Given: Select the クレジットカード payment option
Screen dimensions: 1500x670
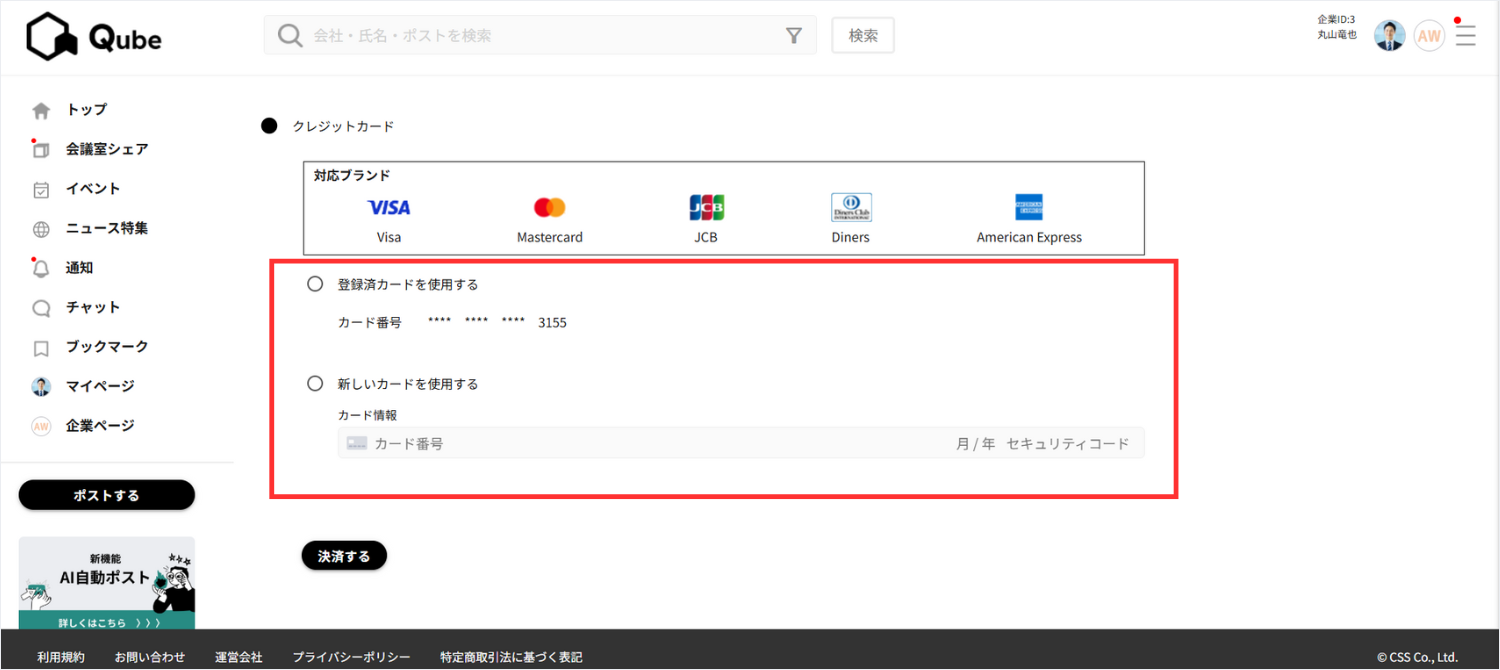Looking at the screenshot, I should pyautogui.click(x=269, y=126).
